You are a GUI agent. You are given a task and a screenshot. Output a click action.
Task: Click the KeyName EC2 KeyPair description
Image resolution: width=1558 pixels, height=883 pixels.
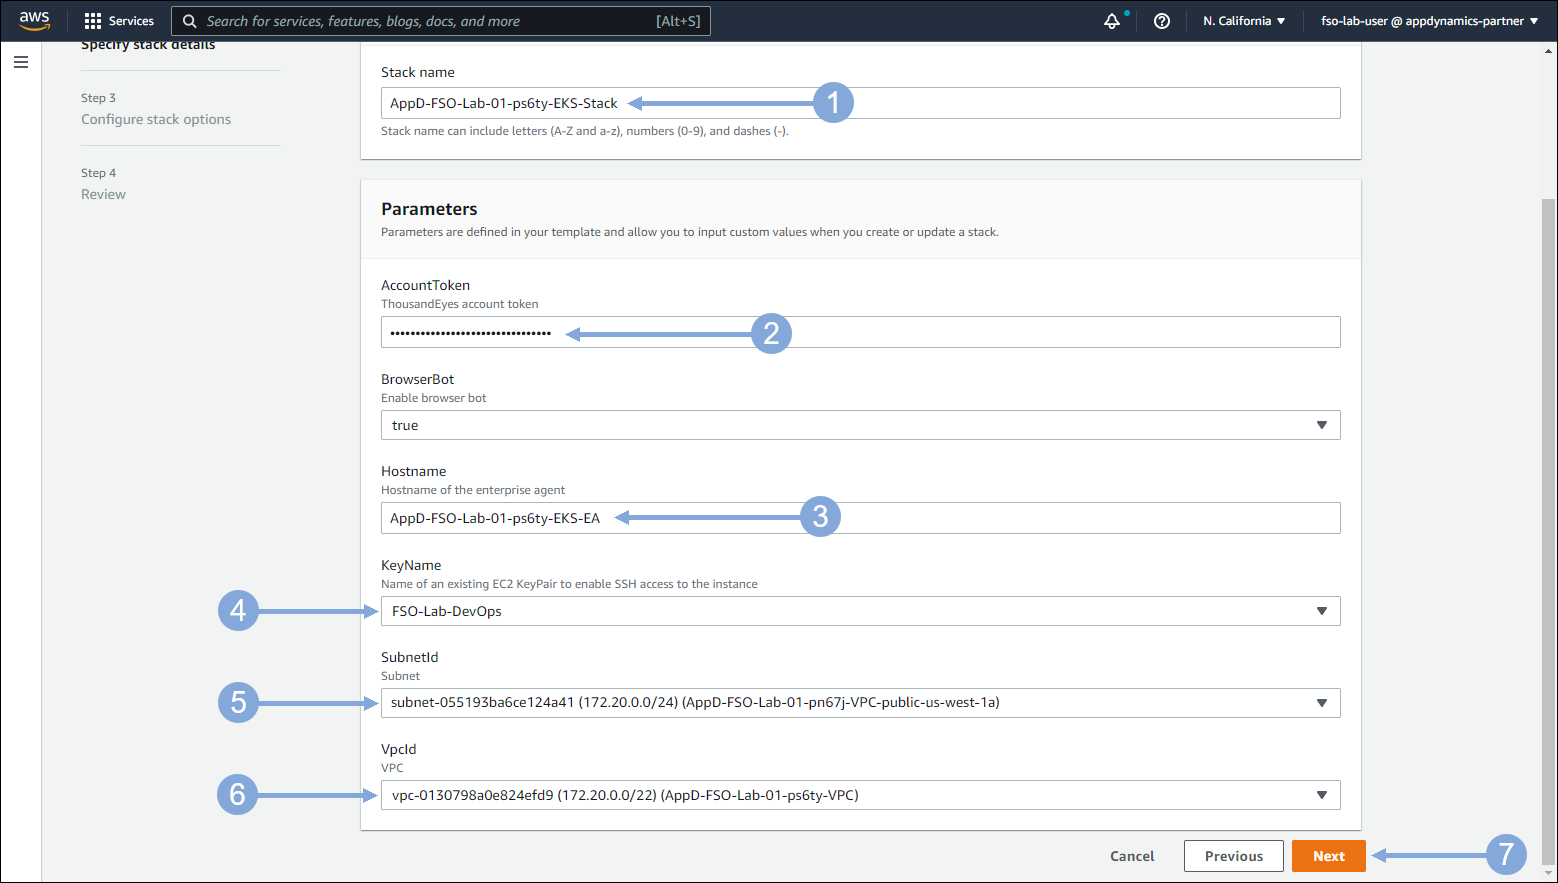(569, 584)
